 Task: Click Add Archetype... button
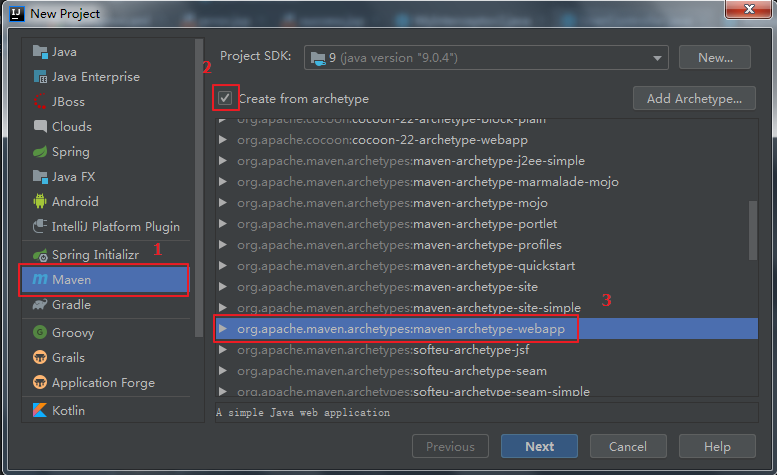(694, 98)
